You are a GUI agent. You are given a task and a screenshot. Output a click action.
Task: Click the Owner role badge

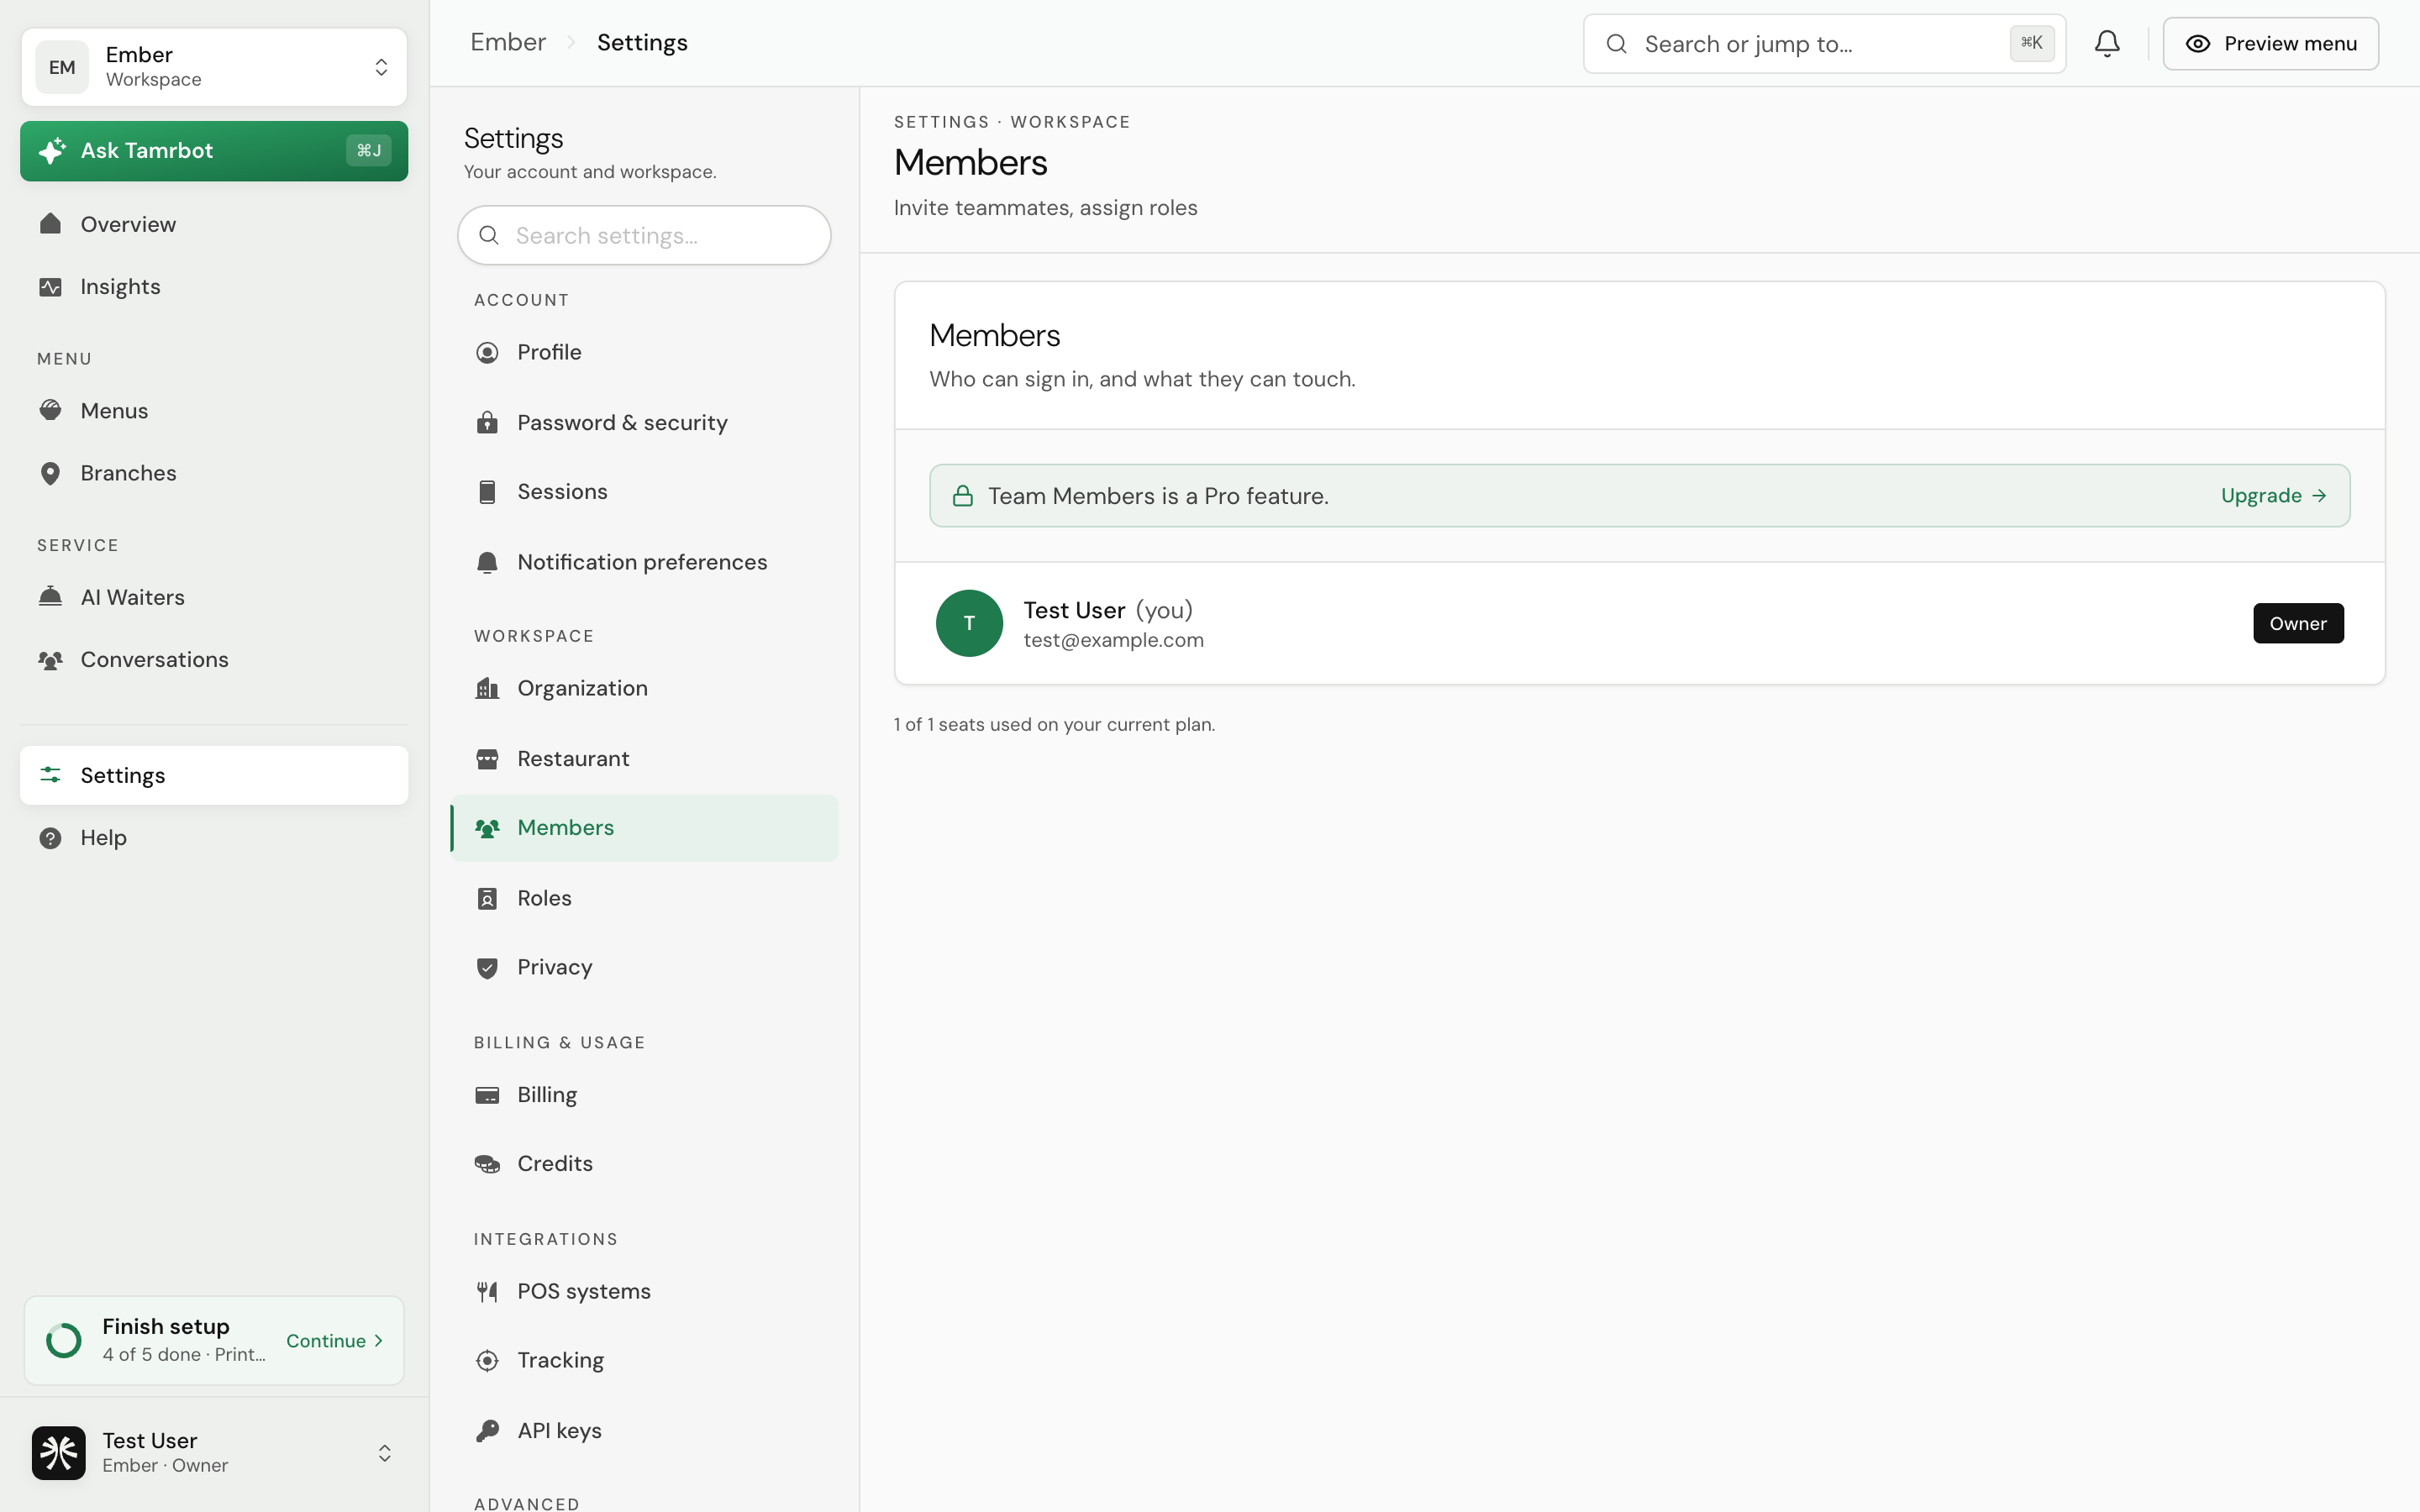2298,623
